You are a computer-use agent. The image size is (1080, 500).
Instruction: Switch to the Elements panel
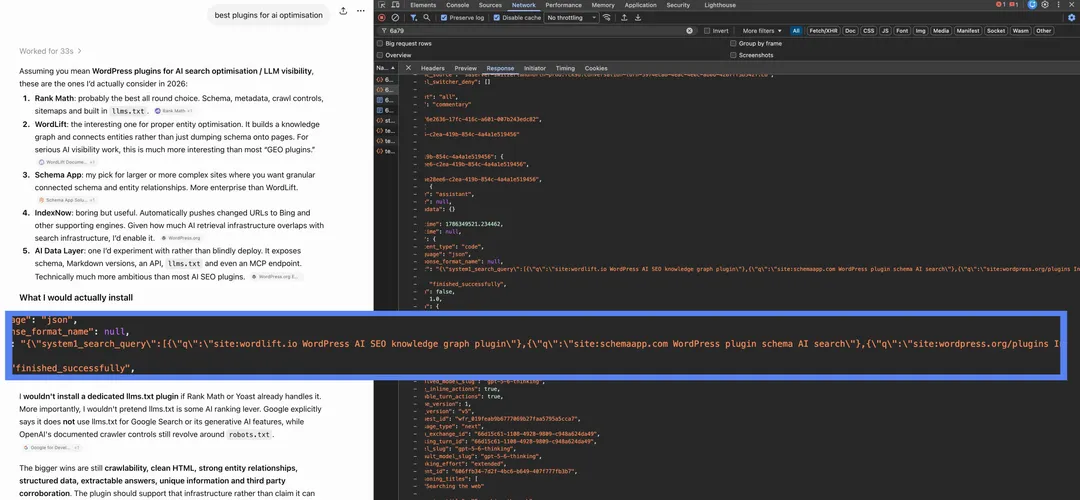click(x=423, y=5)
